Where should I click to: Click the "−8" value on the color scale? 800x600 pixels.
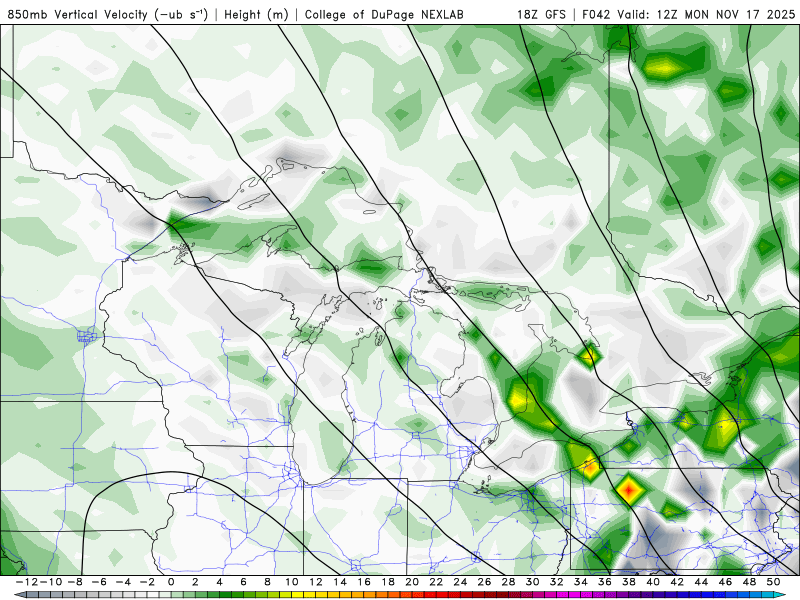pyautogui.click(x=76, y=582)
